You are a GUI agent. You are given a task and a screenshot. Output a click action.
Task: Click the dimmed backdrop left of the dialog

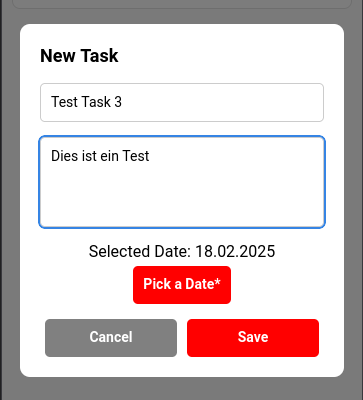coord(11,200)
